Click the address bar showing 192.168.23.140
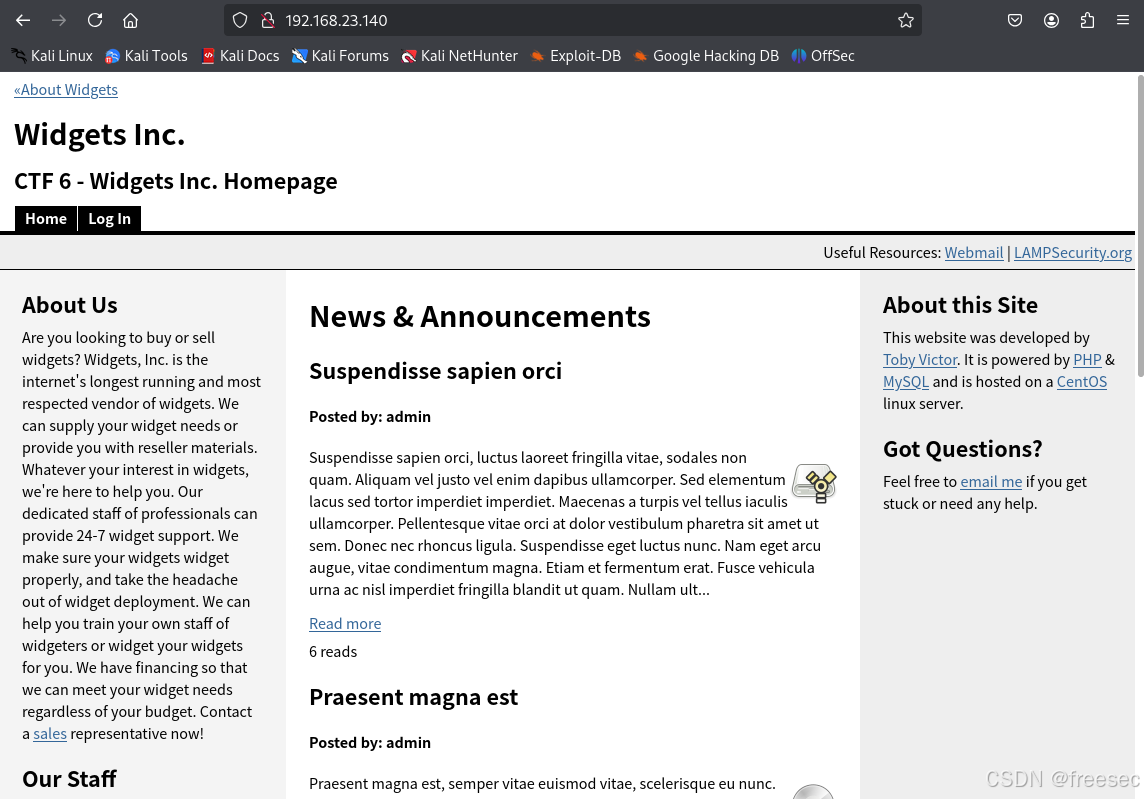Image resolution: width=1144 pixels, height=799 pixels. pos(573,20)
